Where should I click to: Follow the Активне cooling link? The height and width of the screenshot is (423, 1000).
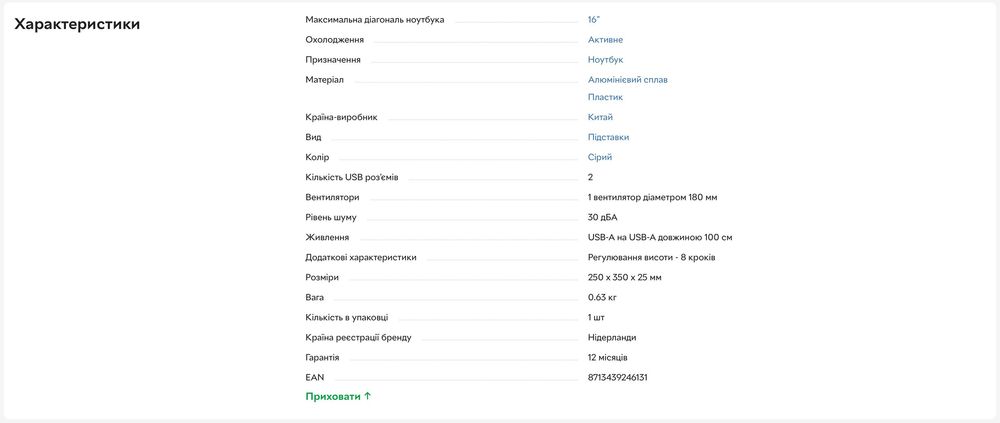coord(605,40)
